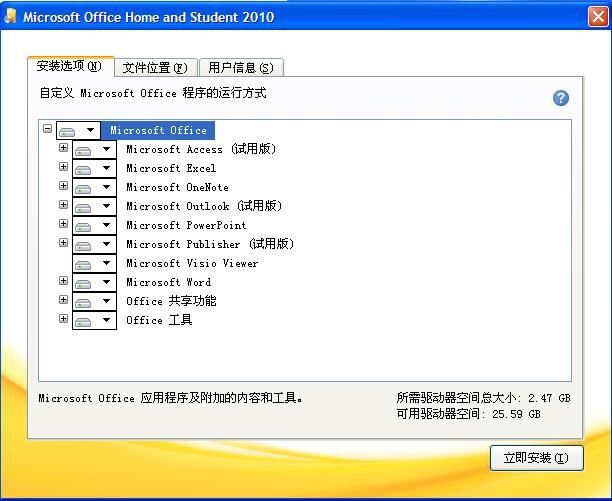612x501 pixels.
Task: Click drive icon beside Microsoft PowerPoint
Action: coord(84,226)
